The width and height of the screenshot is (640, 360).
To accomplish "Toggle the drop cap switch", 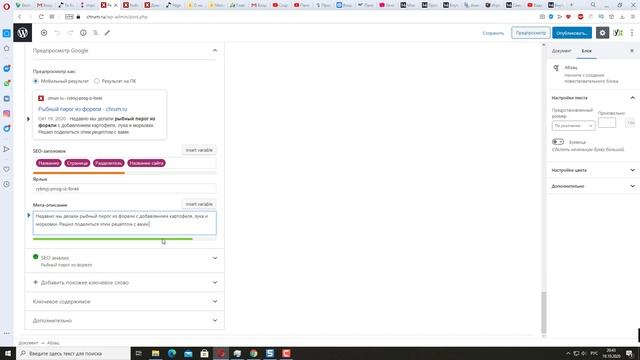I will click(558, 142).
